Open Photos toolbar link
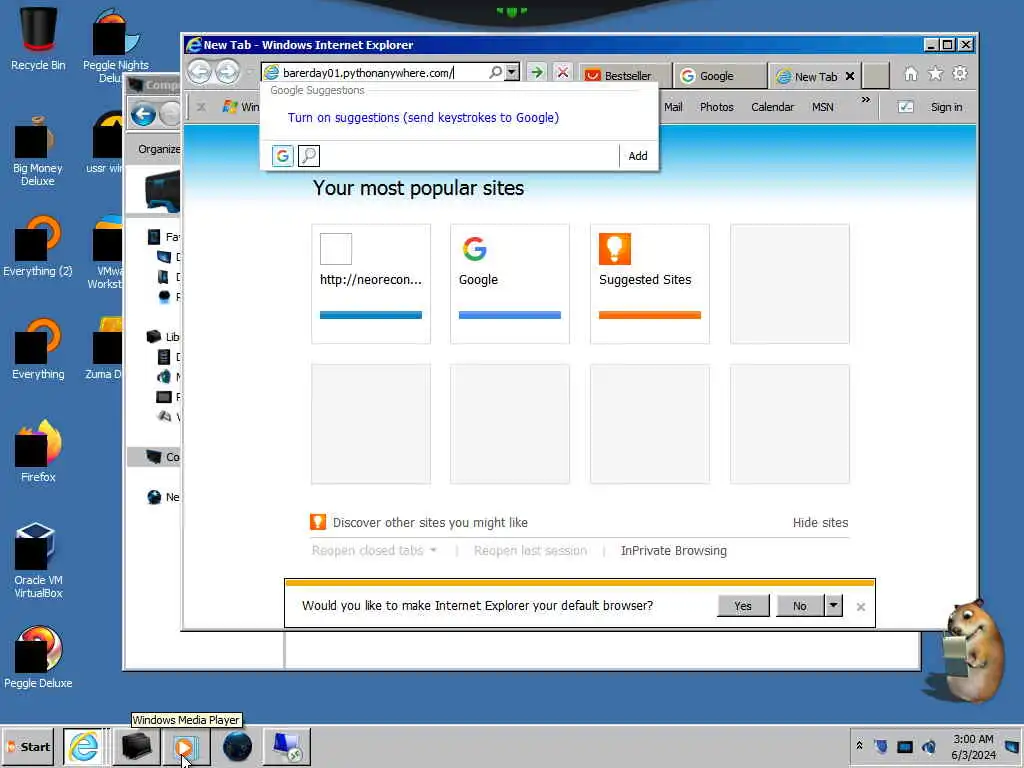This screenshot has height=768, width=1024. [716, 107]
